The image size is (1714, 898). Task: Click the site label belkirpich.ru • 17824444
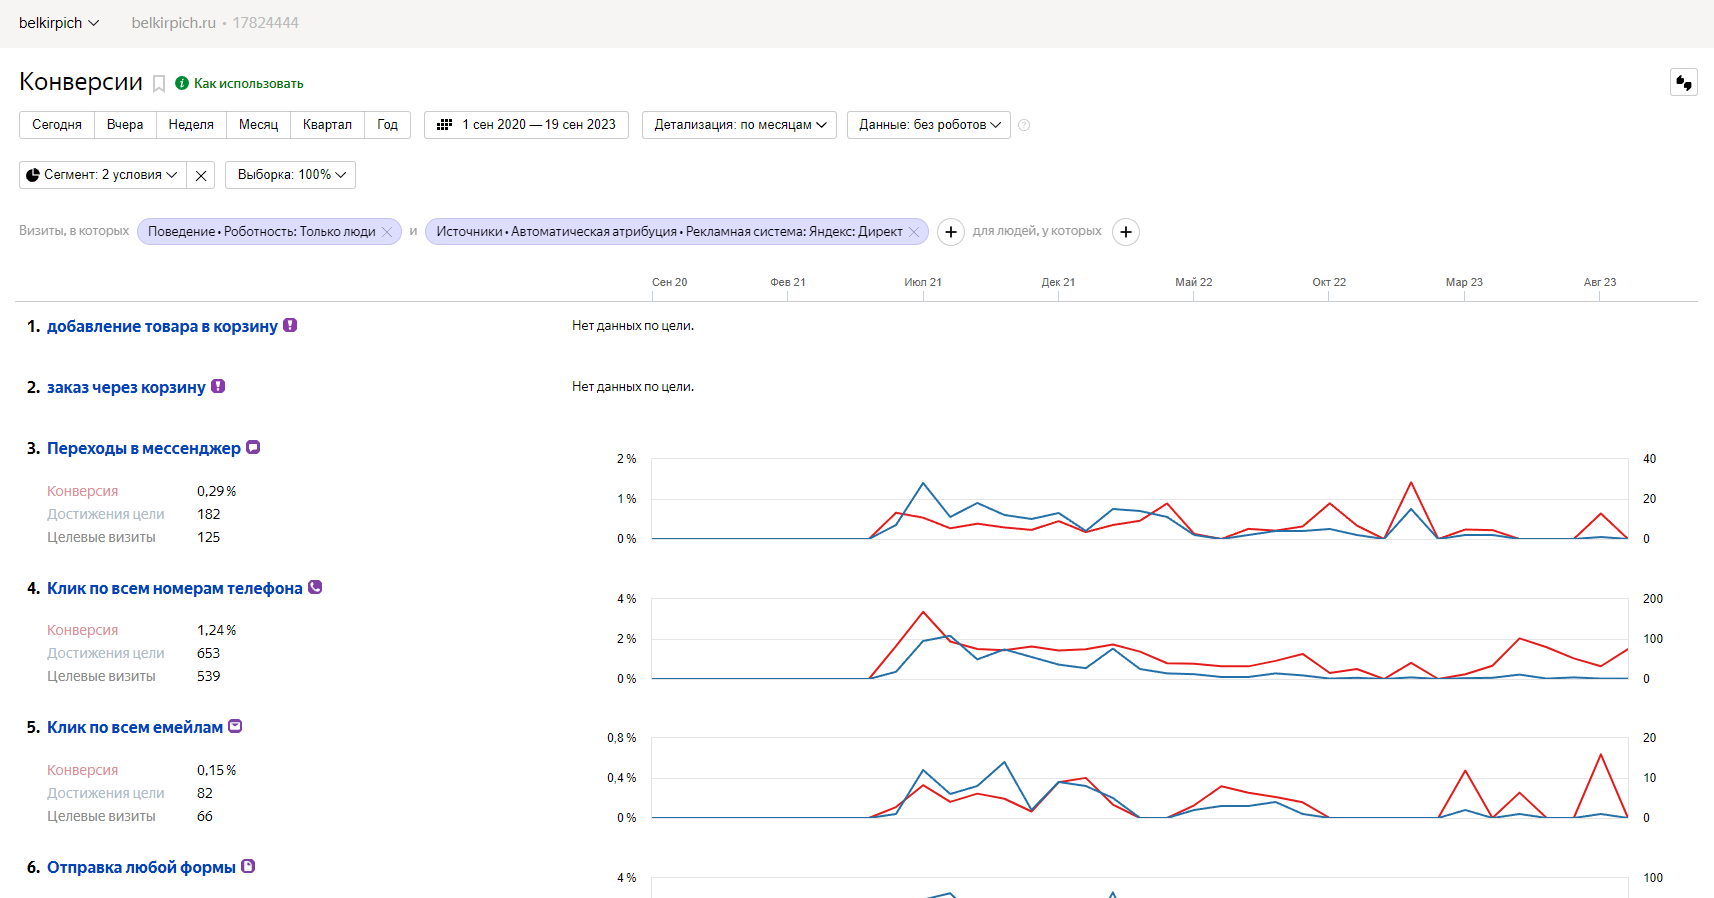215,23
